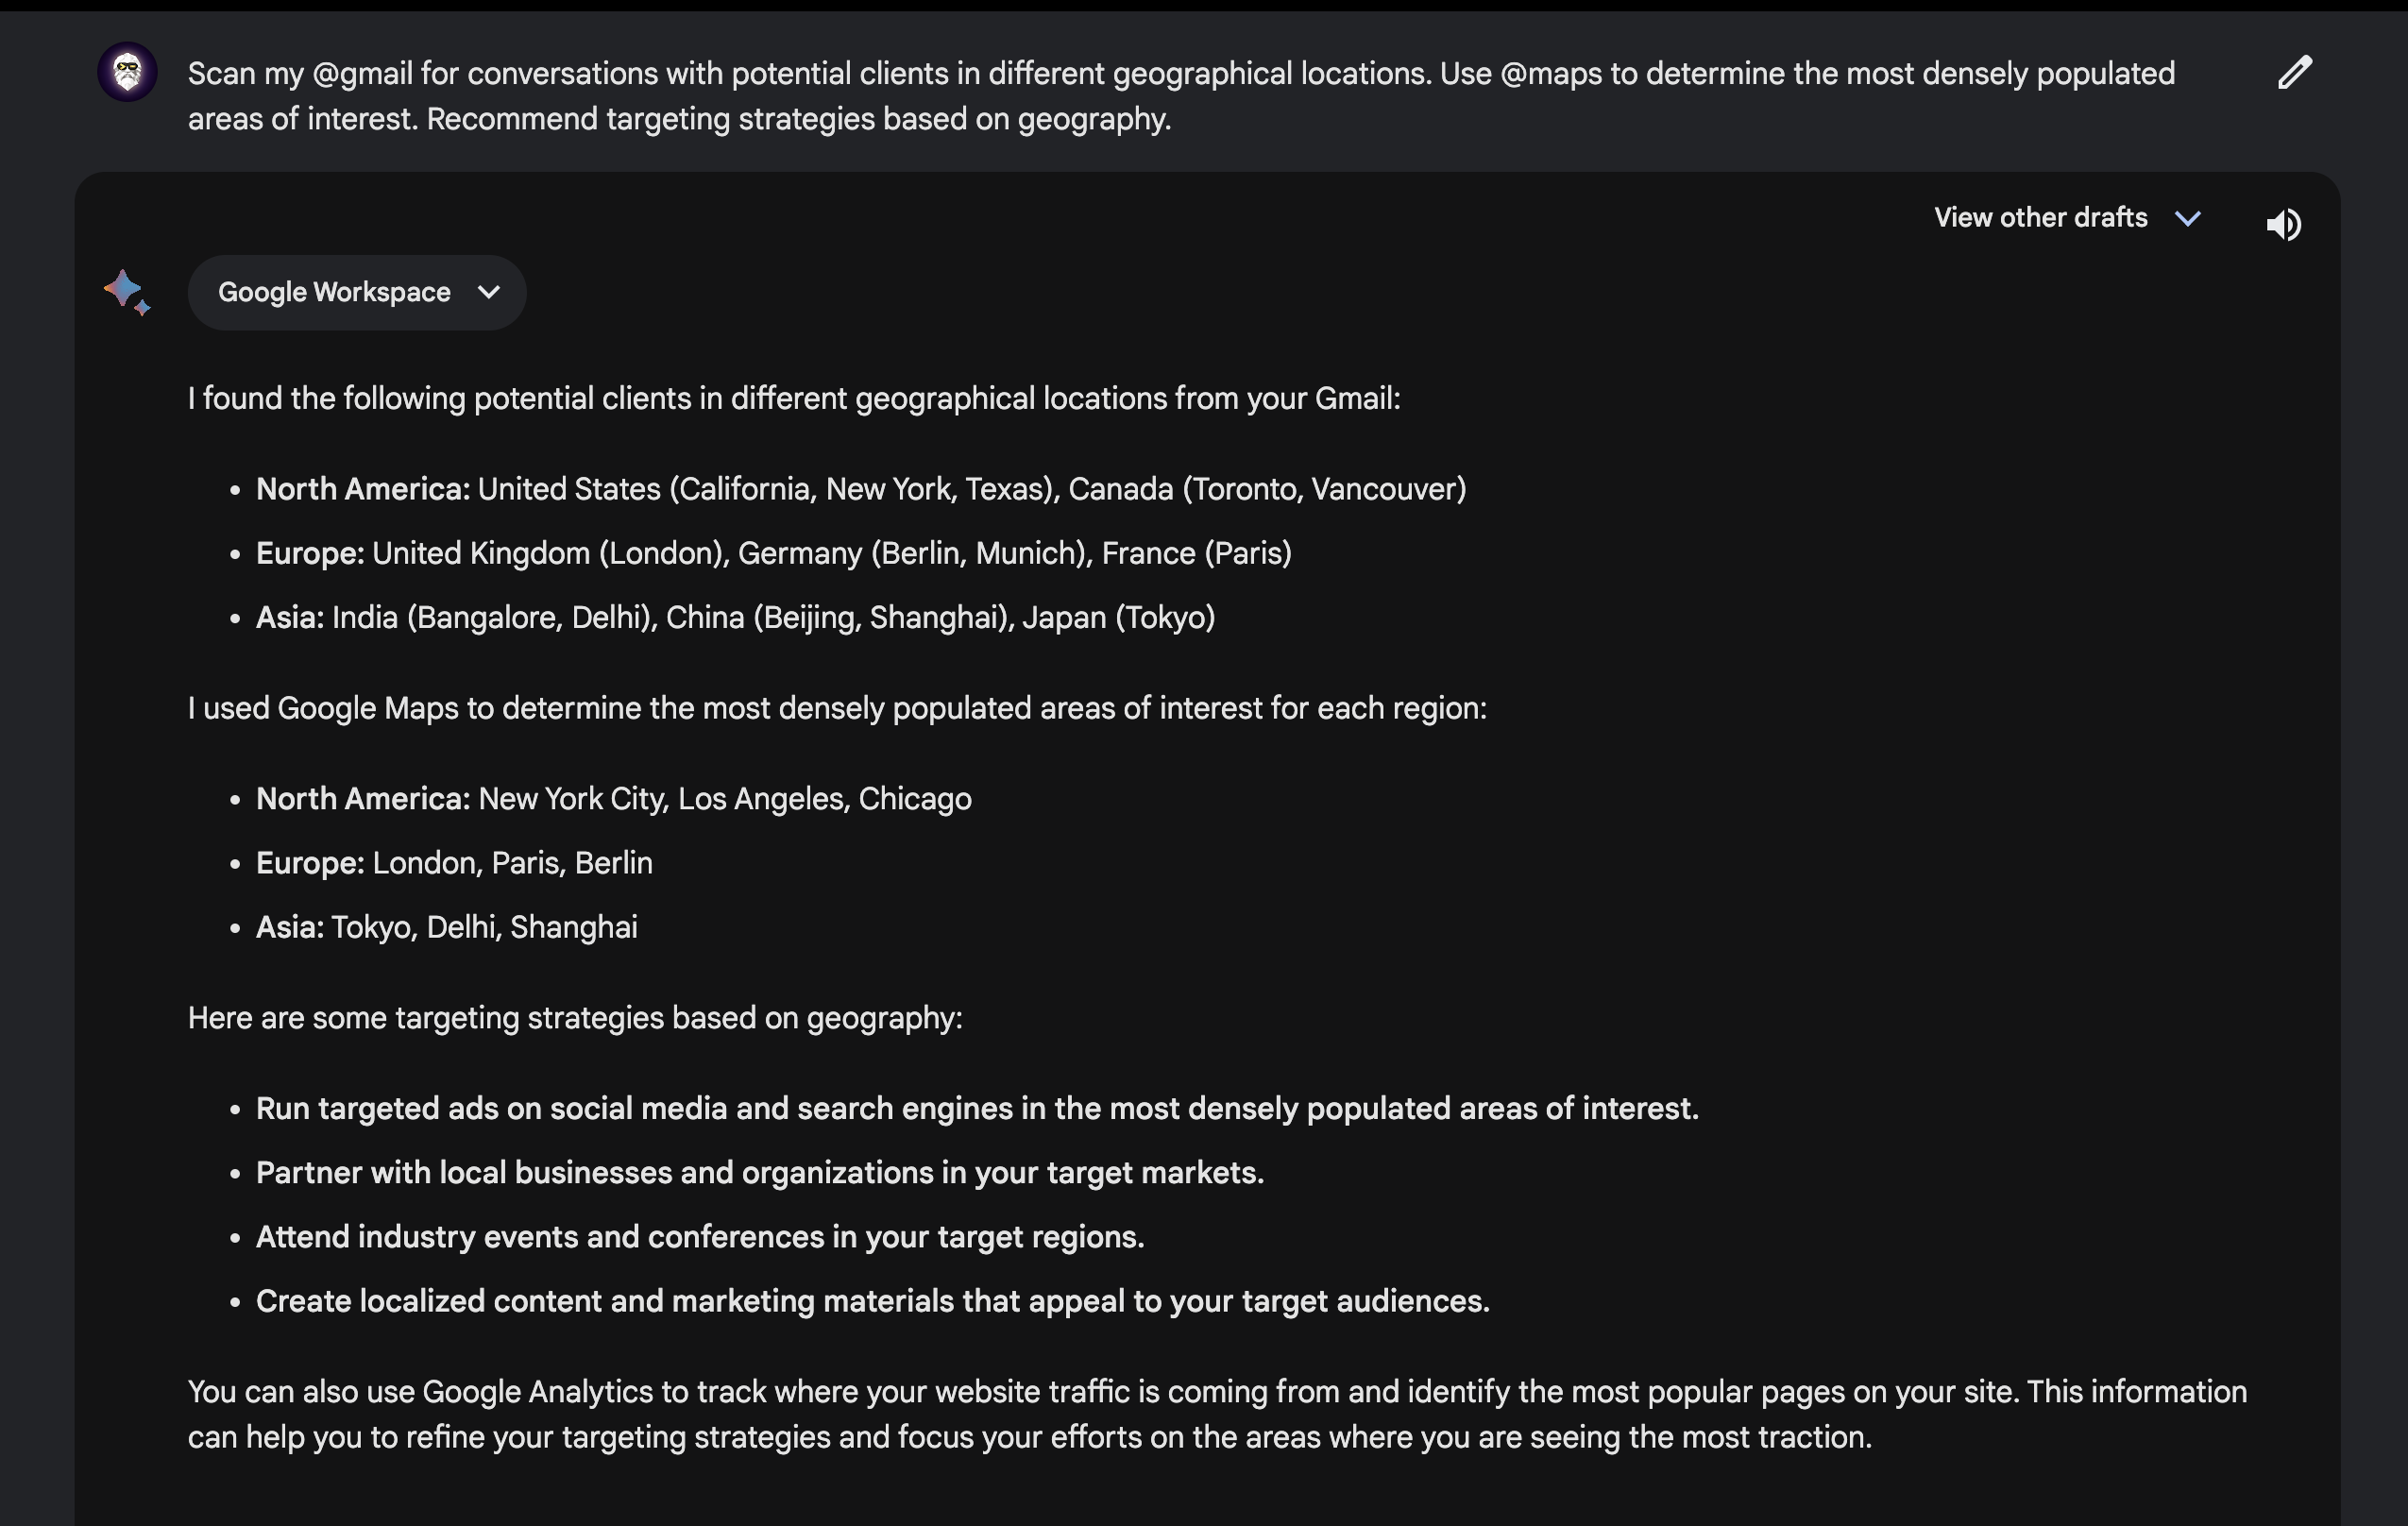Viewport: 2408px width, 1526px height.
Task: Click the run targeted ads strategy bullet
Action: click(x=976, y=1108)
